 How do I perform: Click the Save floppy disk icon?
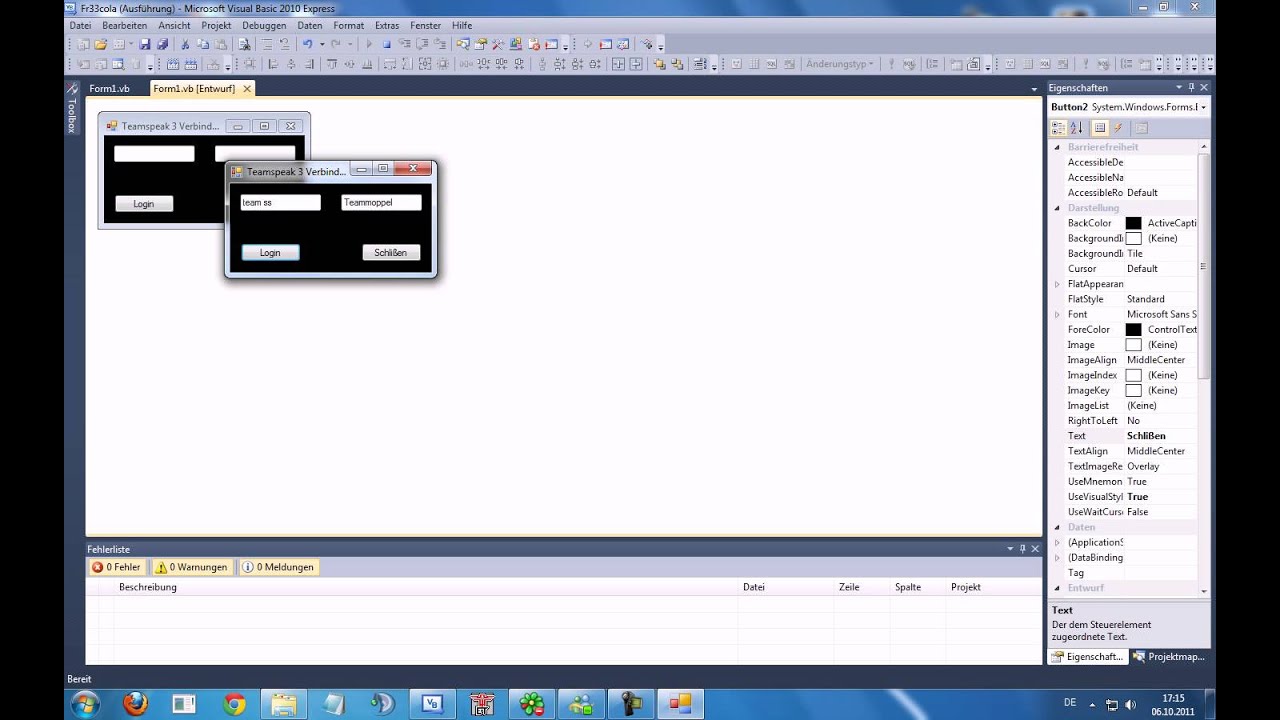click(145, 44)
